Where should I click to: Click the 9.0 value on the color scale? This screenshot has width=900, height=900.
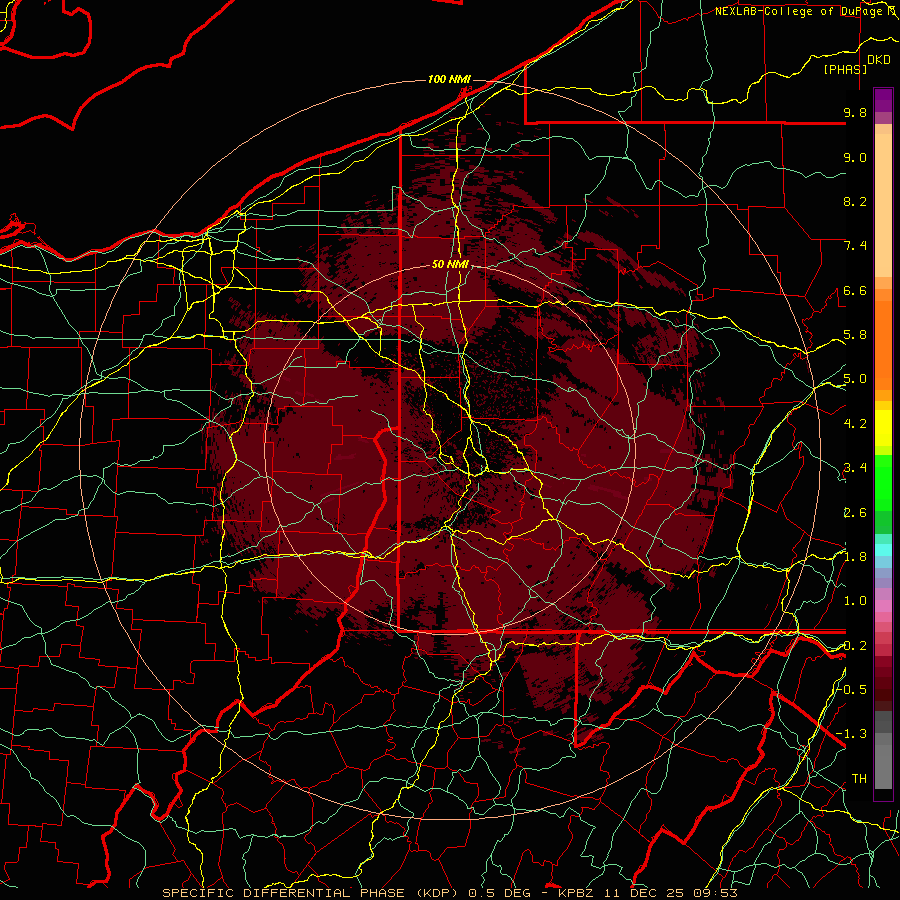[x=855, y=157]
